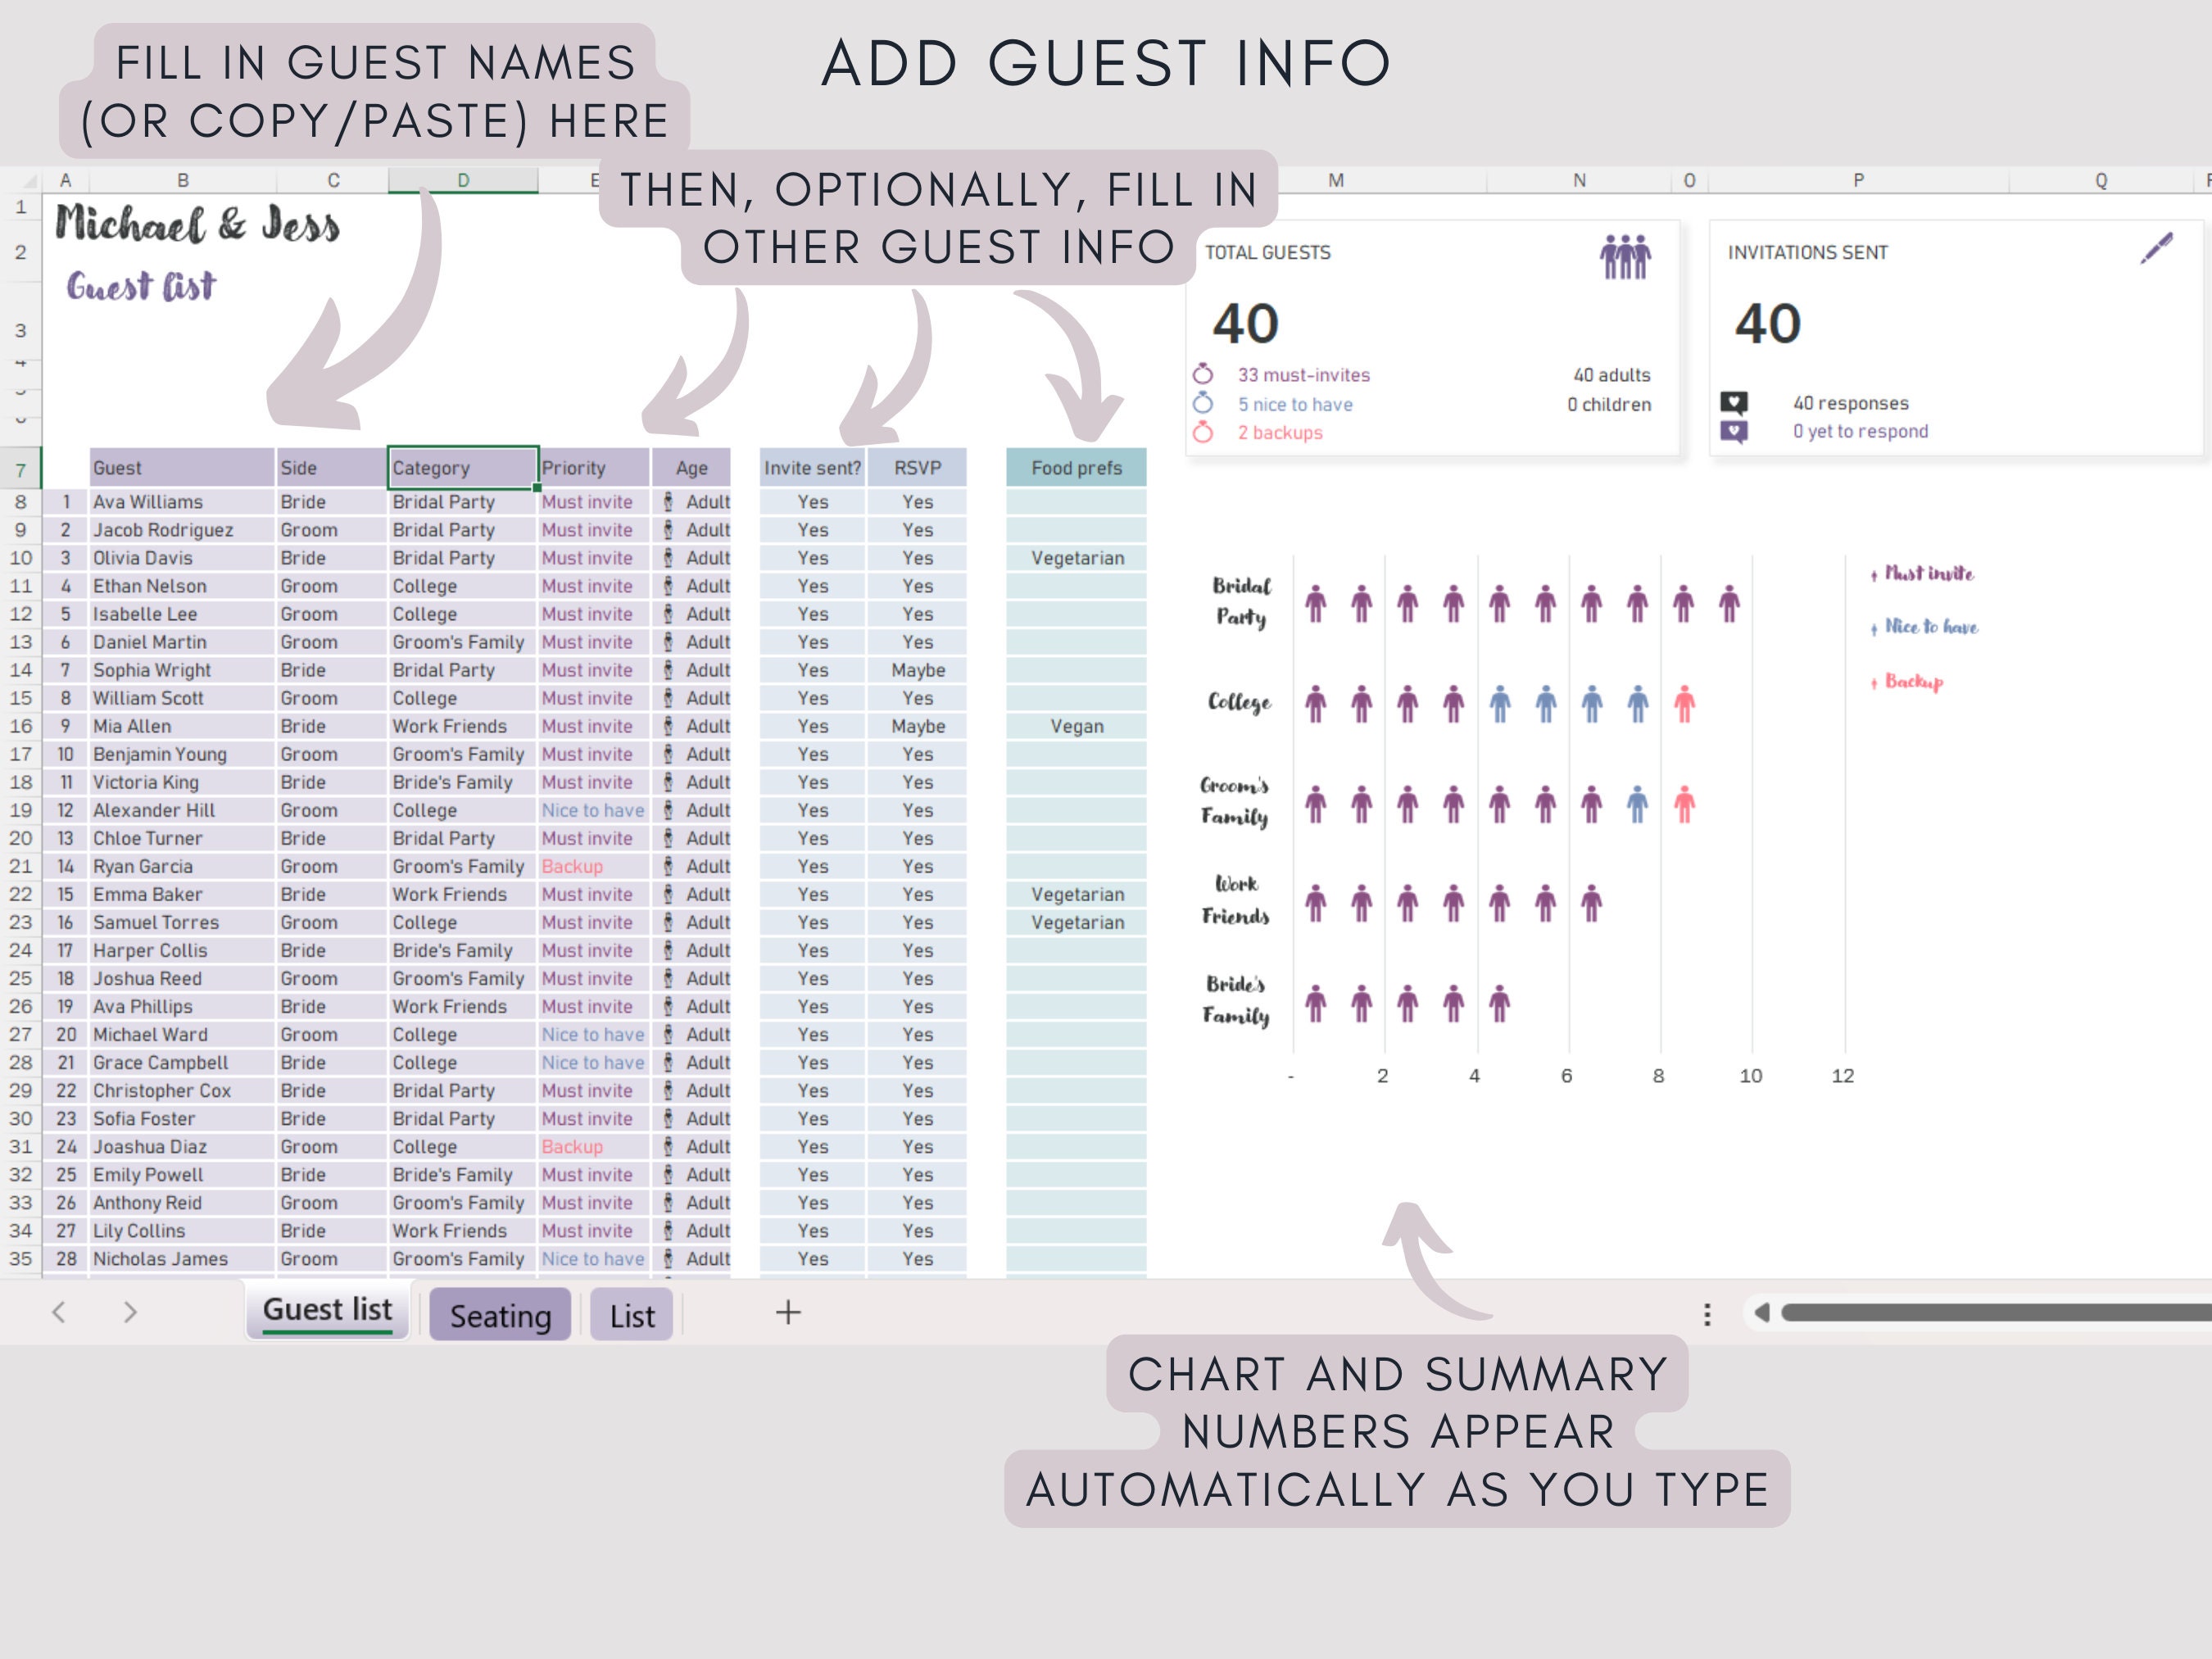The height and width of the screenshot is (1659, 2212).
Task: Click the 0 yet to respond text
Action: click(x=1859, y=431)
